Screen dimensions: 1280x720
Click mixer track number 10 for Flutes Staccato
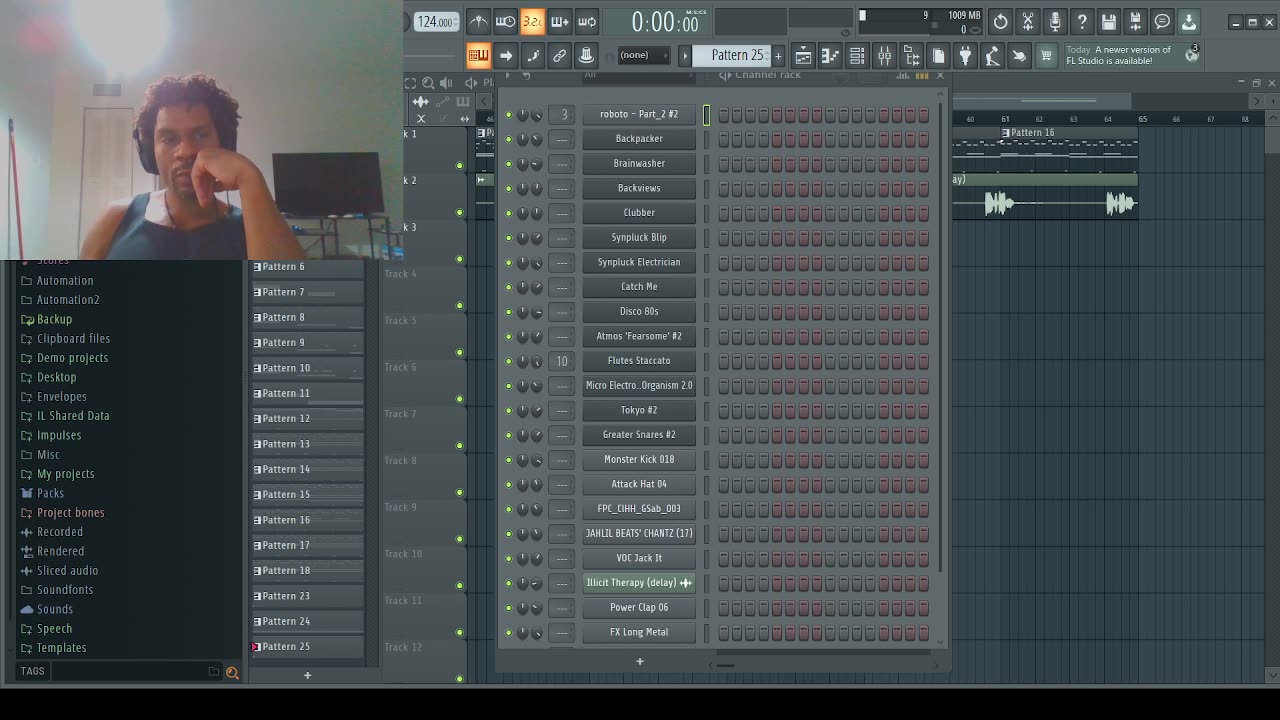point(562,361)
